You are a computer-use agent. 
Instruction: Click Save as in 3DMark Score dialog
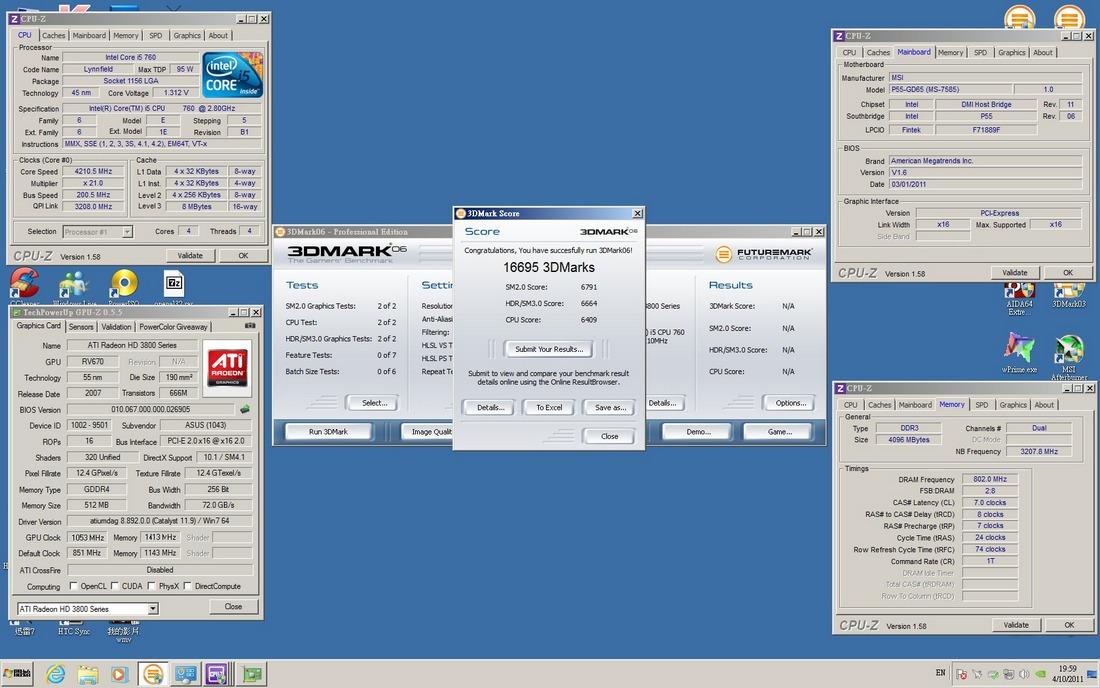pyautogui.click(x=609, y=407)
